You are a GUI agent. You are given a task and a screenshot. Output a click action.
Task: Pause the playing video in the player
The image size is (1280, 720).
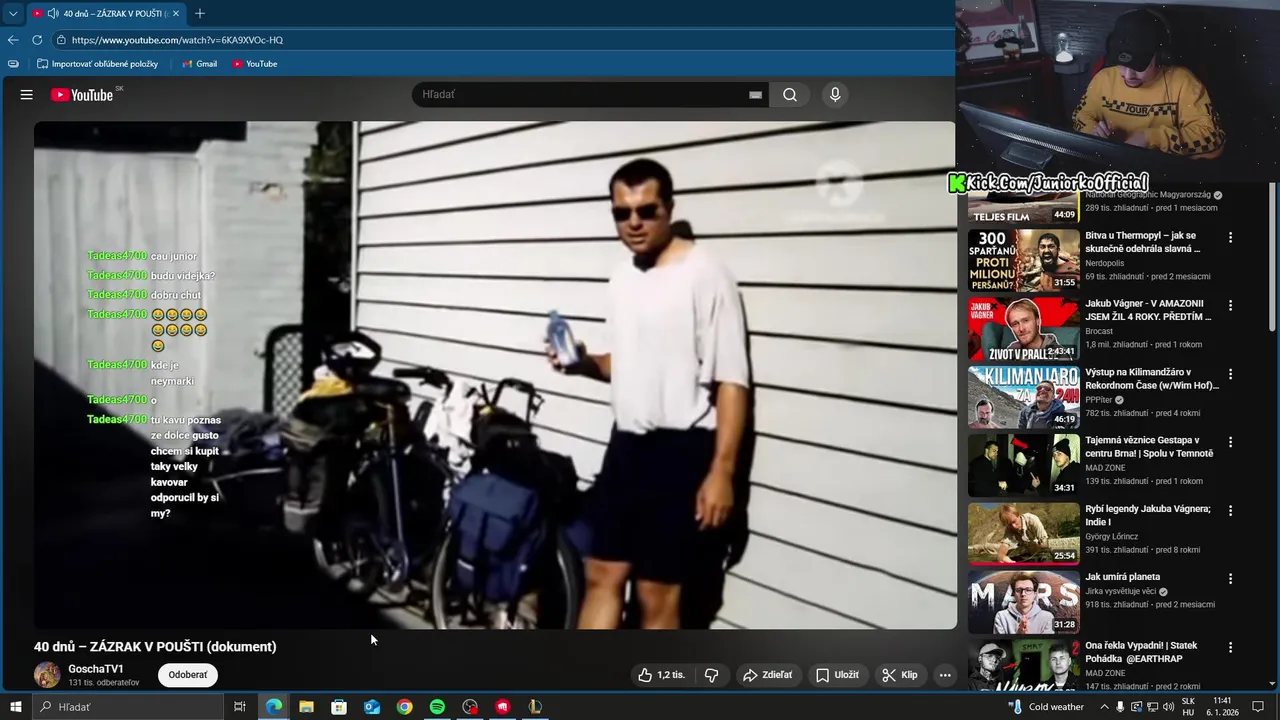tap(494, 375)
